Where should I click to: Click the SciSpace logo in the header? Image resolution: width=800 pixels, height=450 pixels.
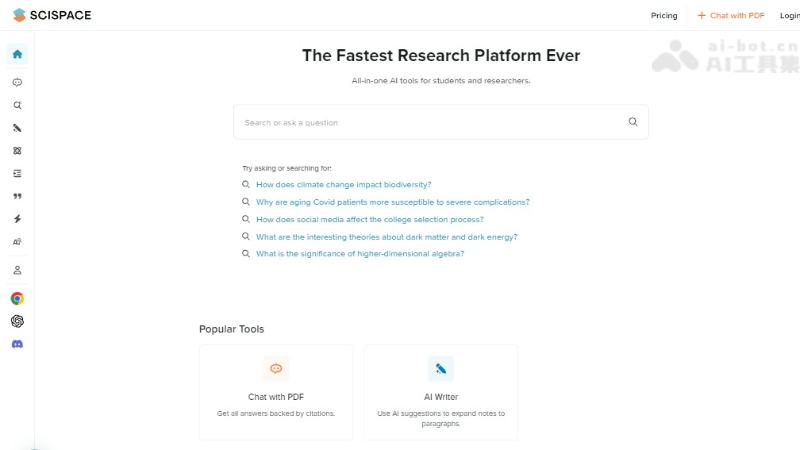(55, 15)
